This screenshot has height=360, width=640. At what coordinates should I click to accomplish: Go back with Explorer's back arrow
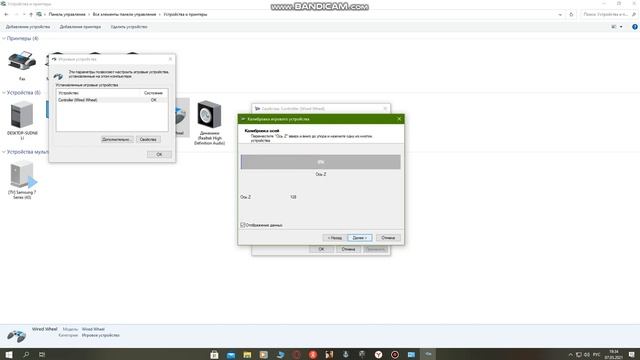point(6,14)
